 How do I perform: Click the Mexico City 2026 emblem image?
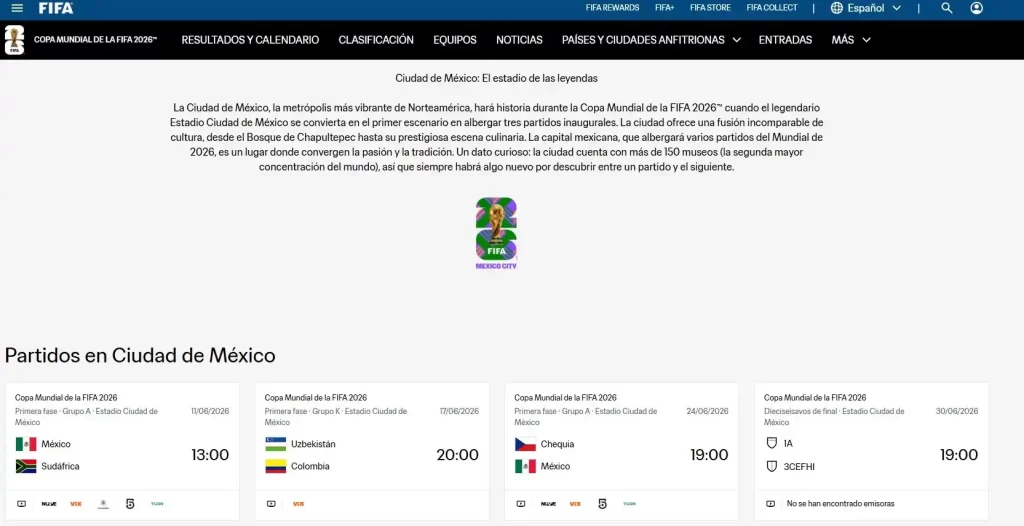(x=496, y=233)
